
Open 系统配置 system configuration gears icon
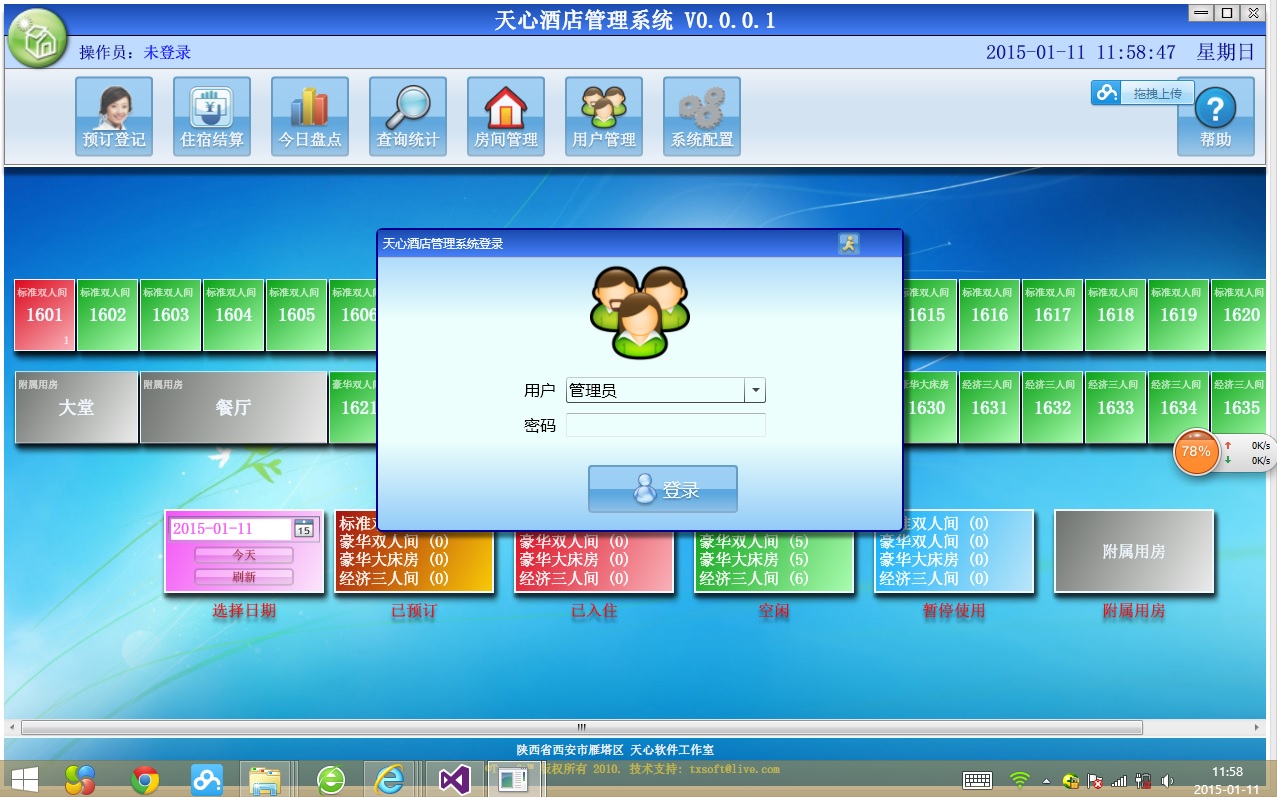coord(702,116)
